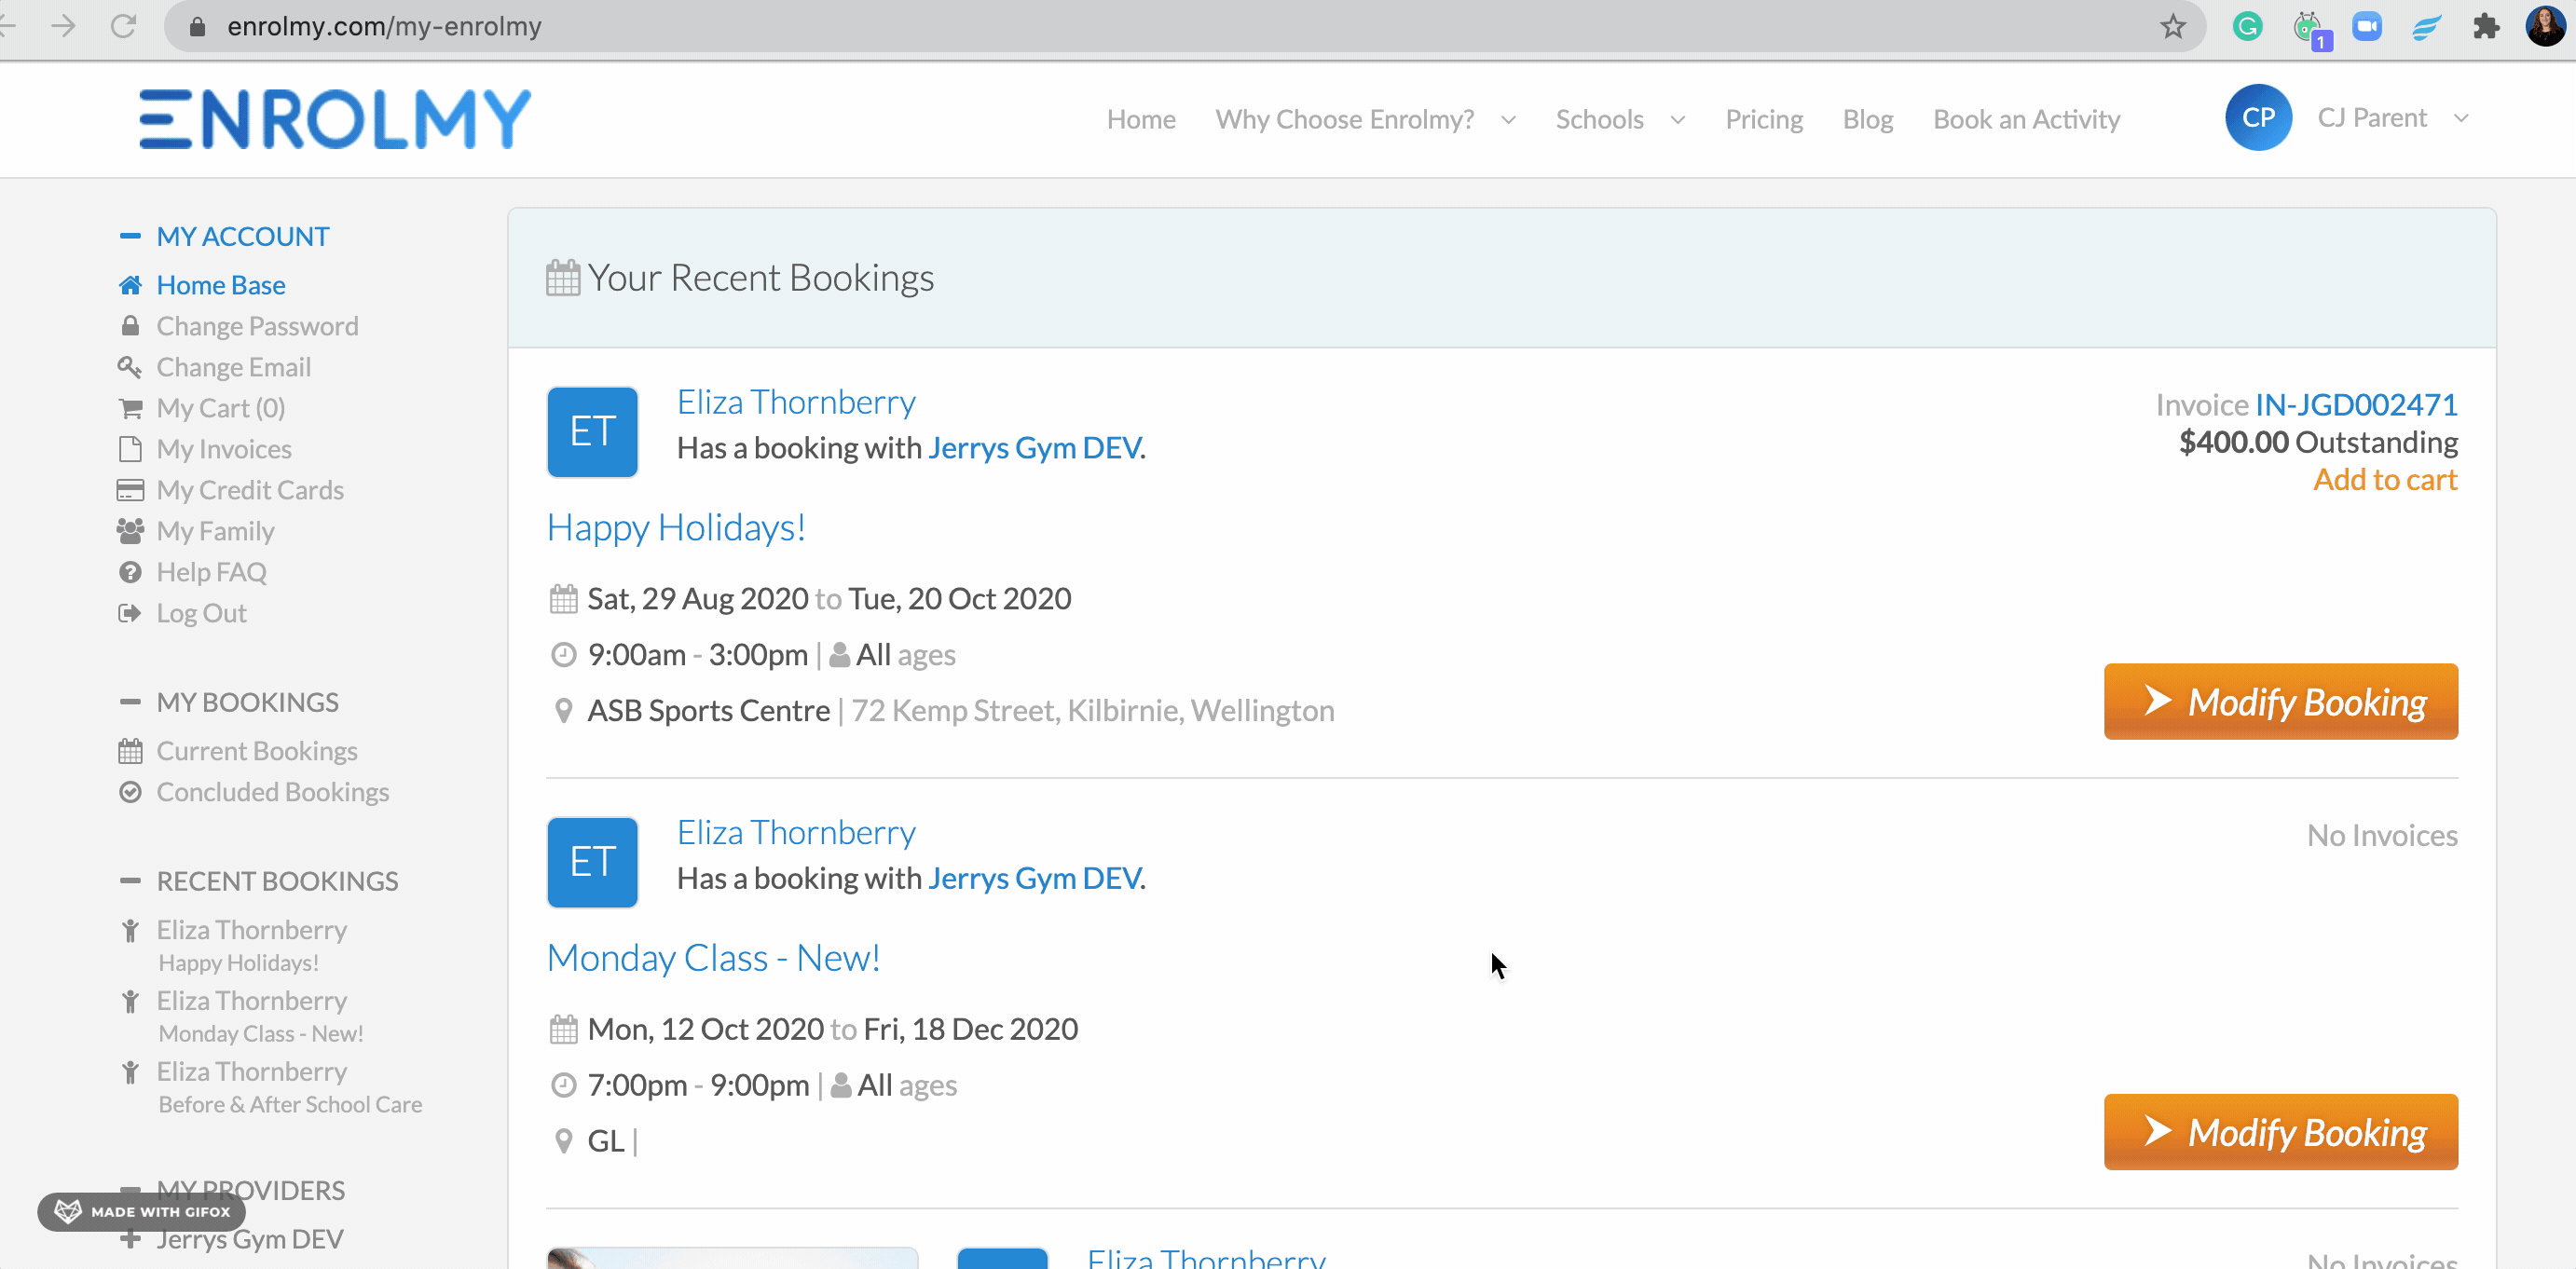Open Why Choose Enrolmy? menu label
Screen dimensions: 2576x1269
point(1344,119)
